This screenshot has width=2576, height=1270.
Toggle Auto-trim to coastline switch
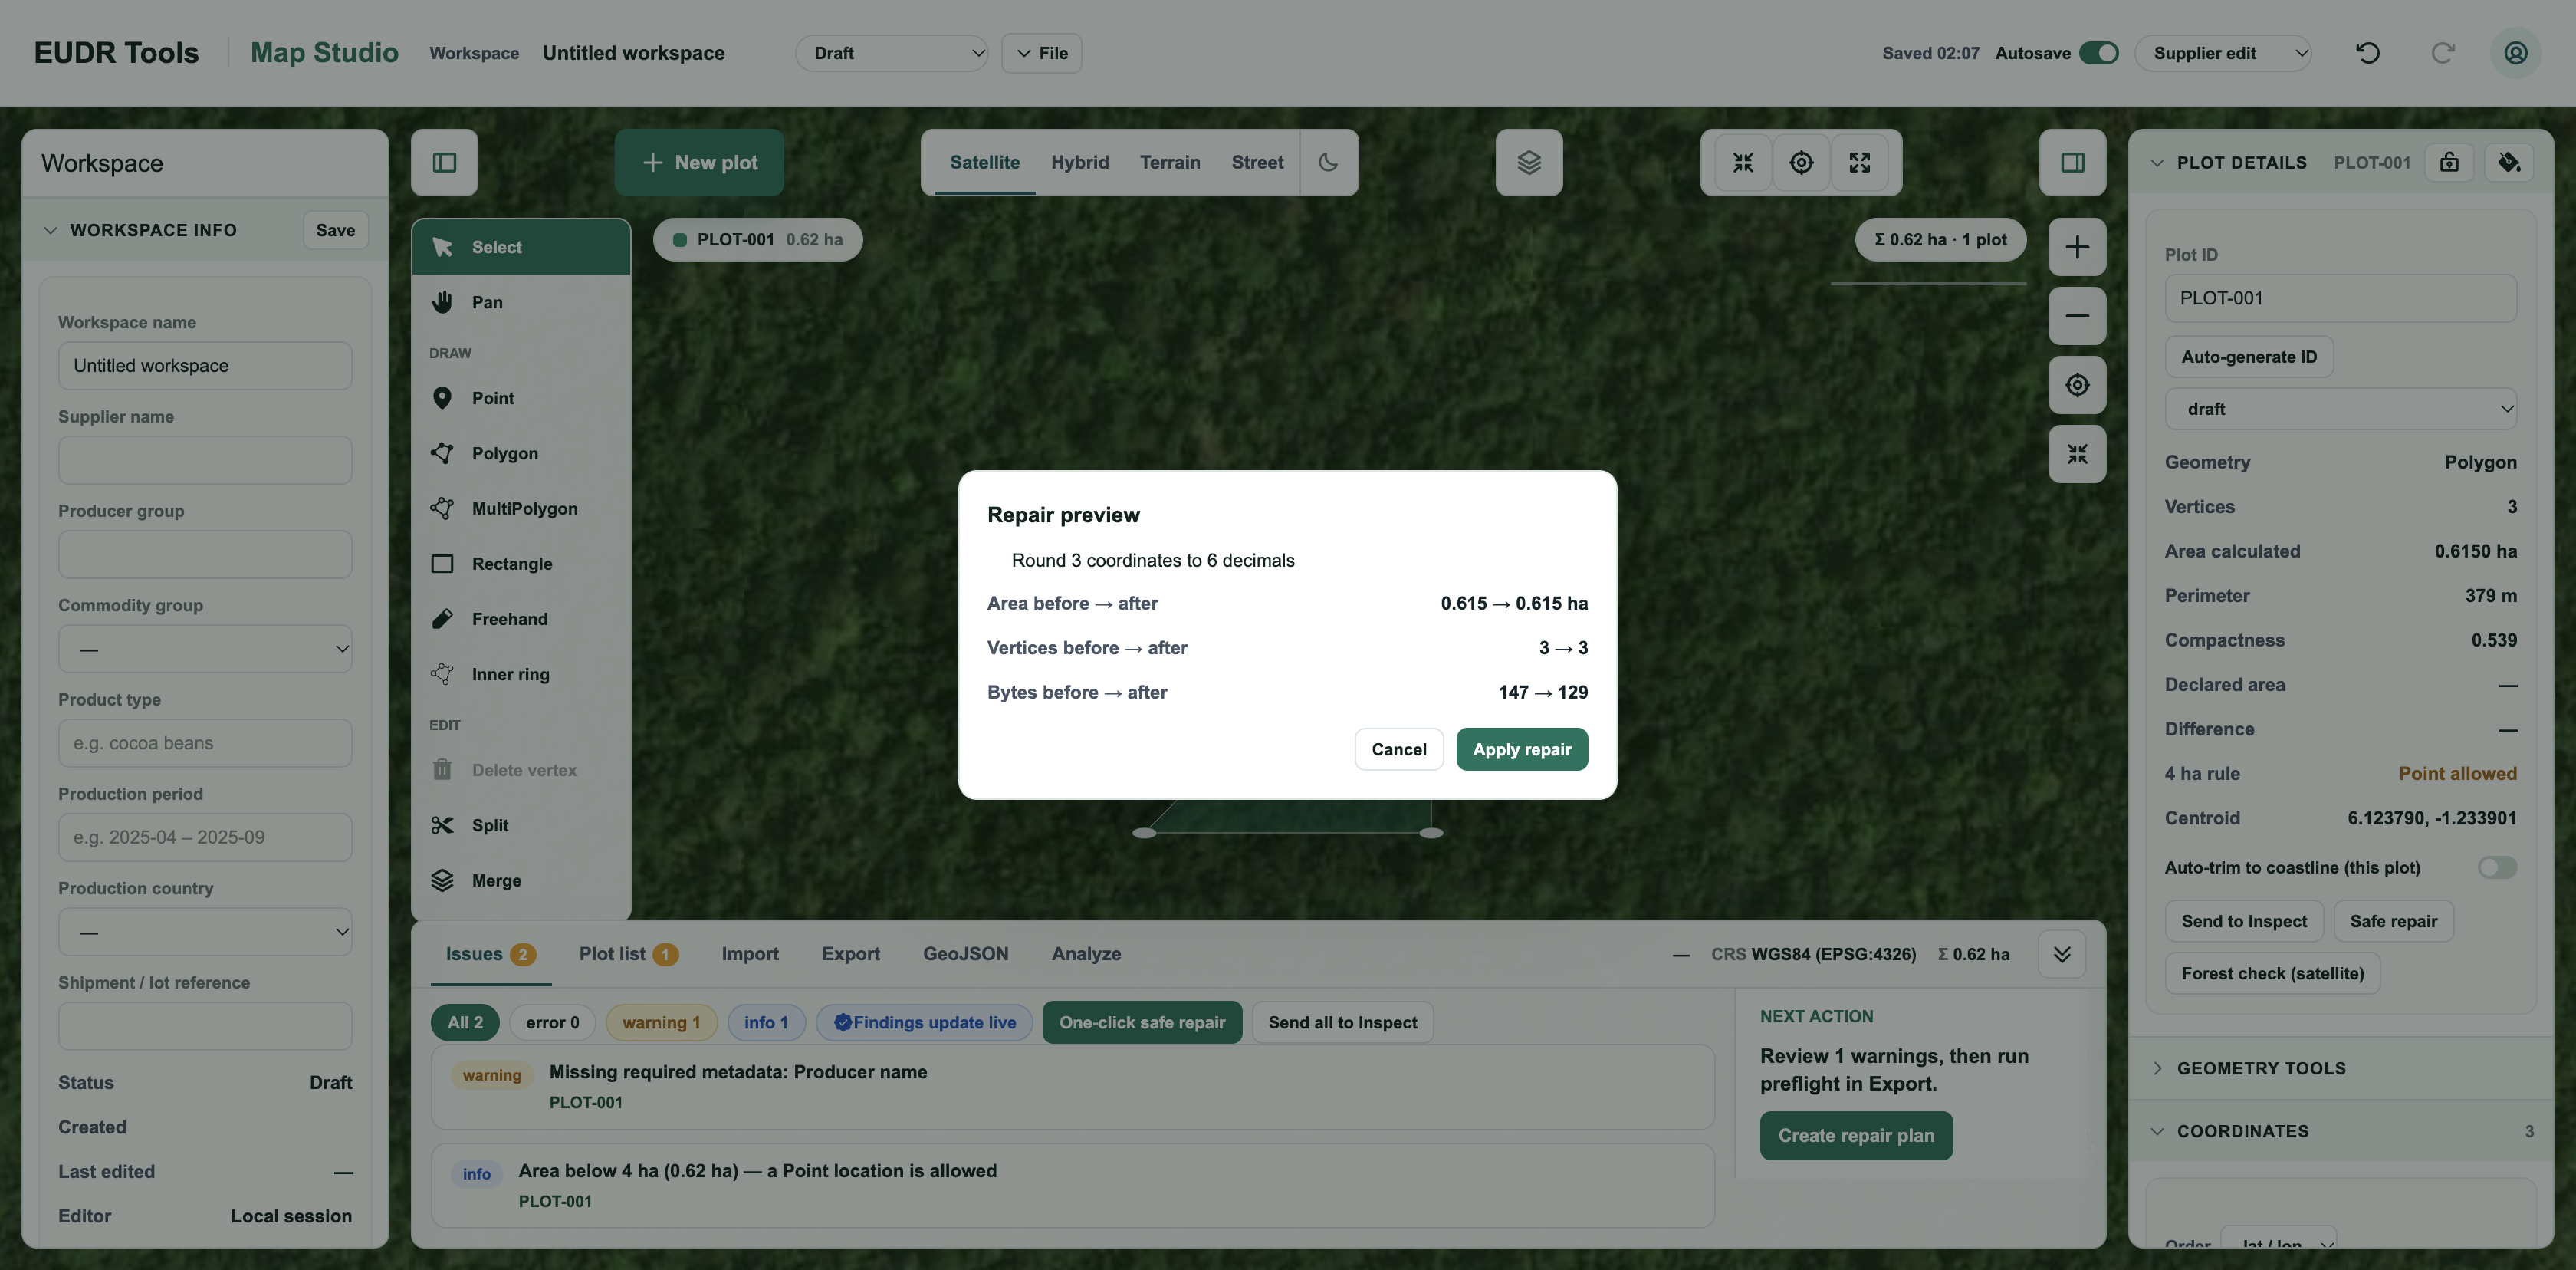pos(2496,867)
